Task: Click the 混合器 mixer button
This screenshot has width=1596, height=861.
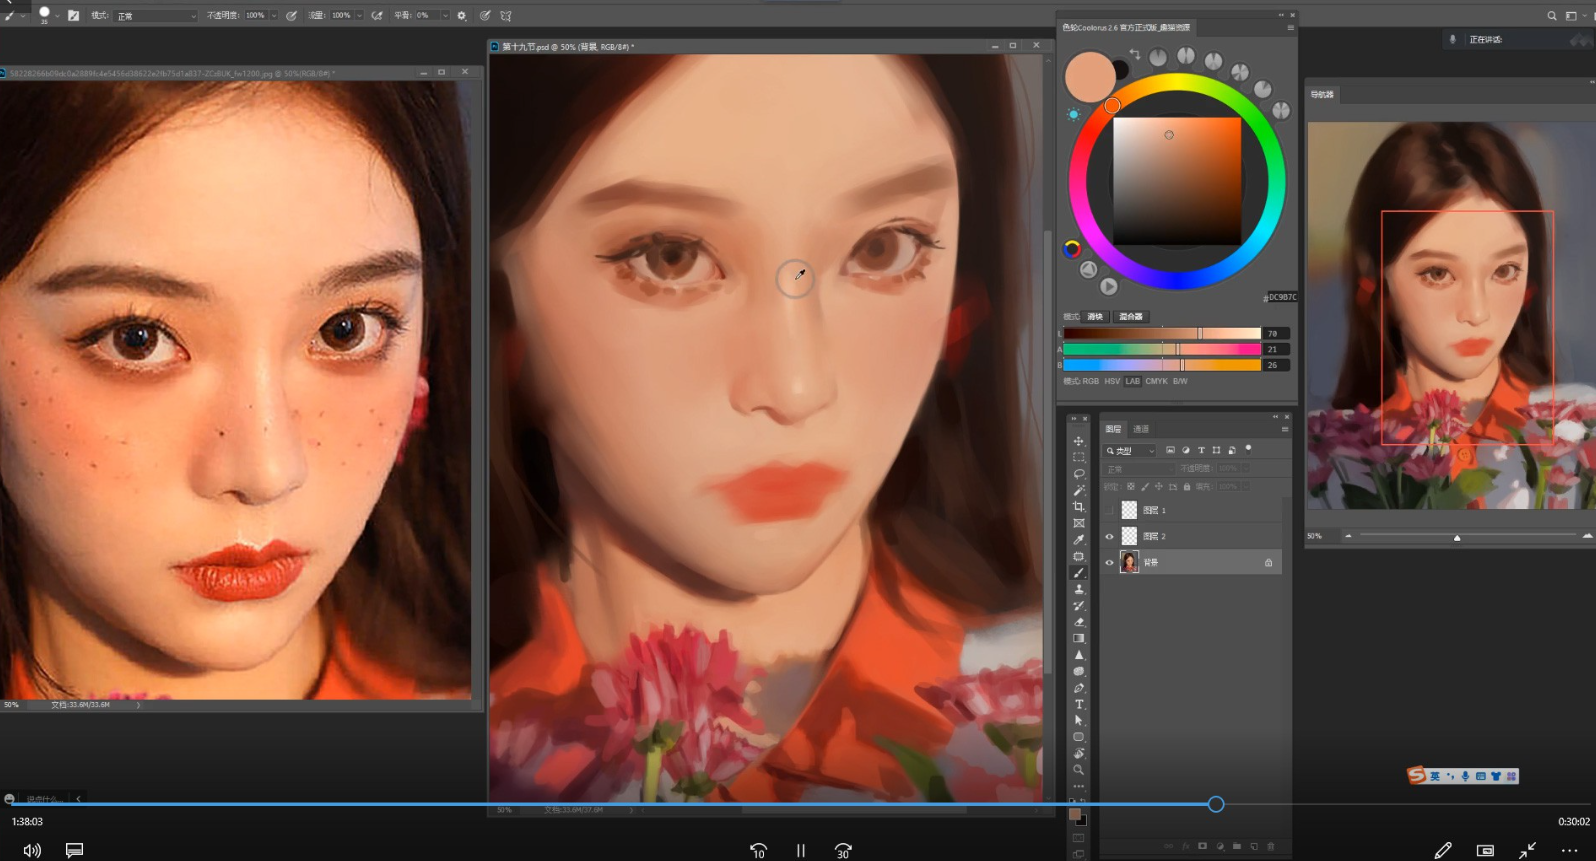Action: (1131, 316)
